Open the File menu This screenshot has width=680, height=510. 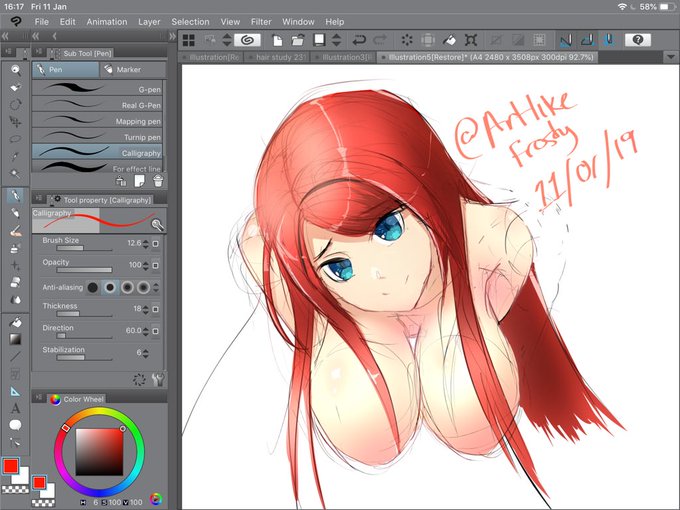pos(42,22)
